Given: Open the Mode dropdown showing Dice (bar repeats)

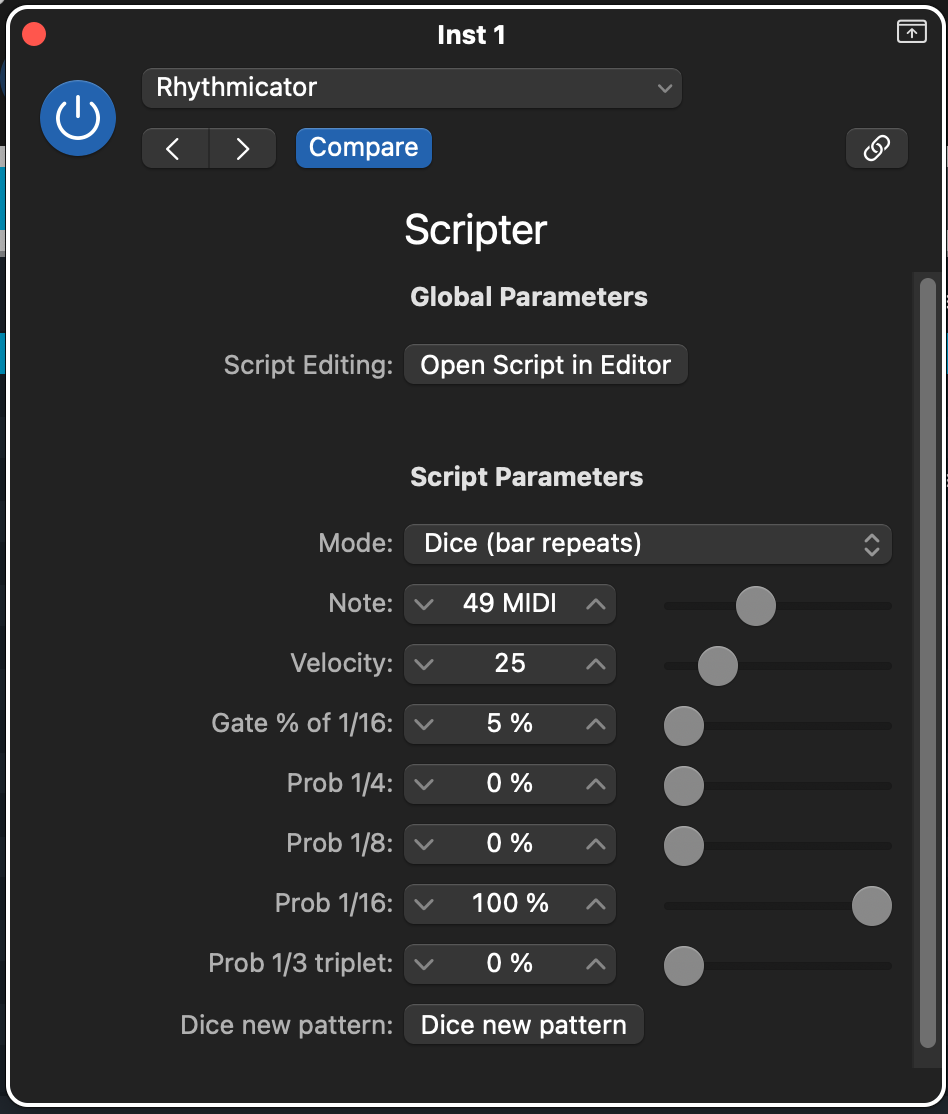Looking at the screenshot, I should tap(647, 543).
